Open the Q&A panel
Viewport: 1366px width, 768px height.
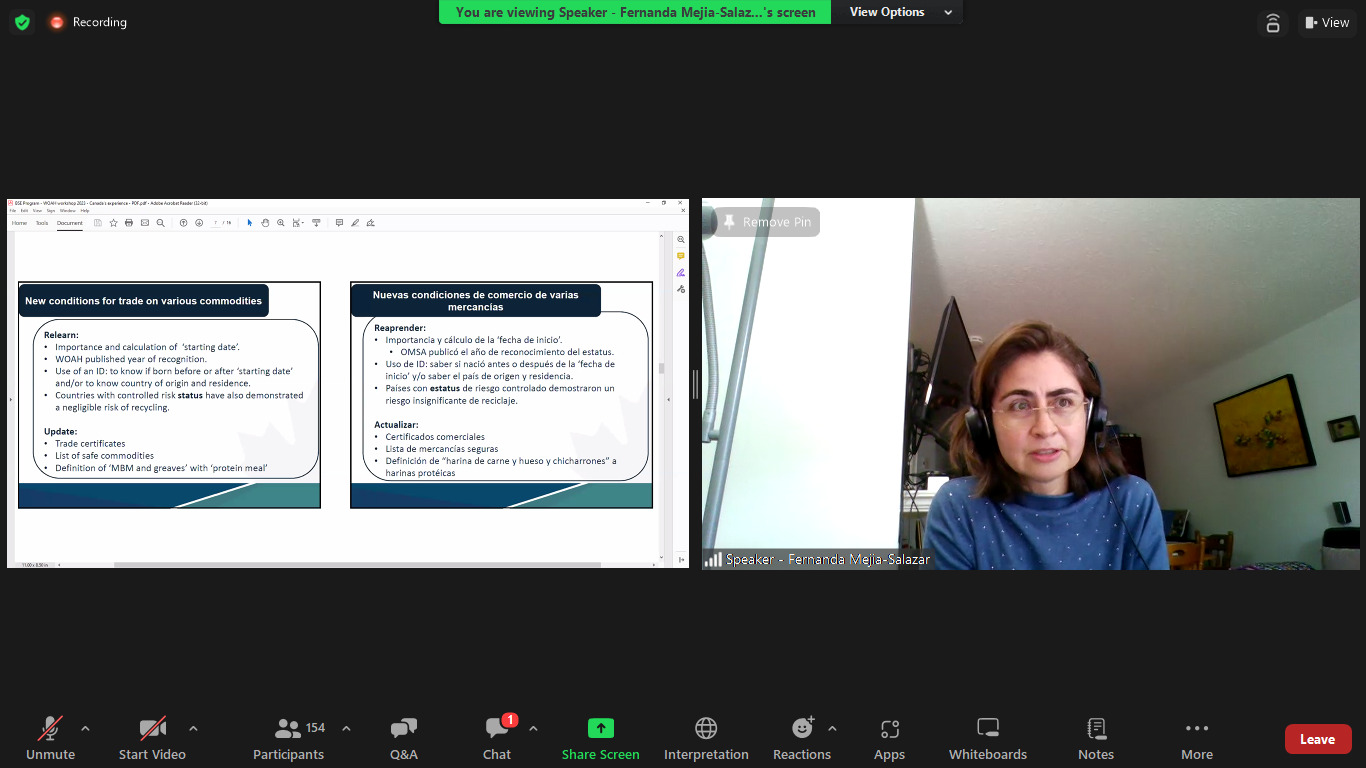(x=403, y=738)
